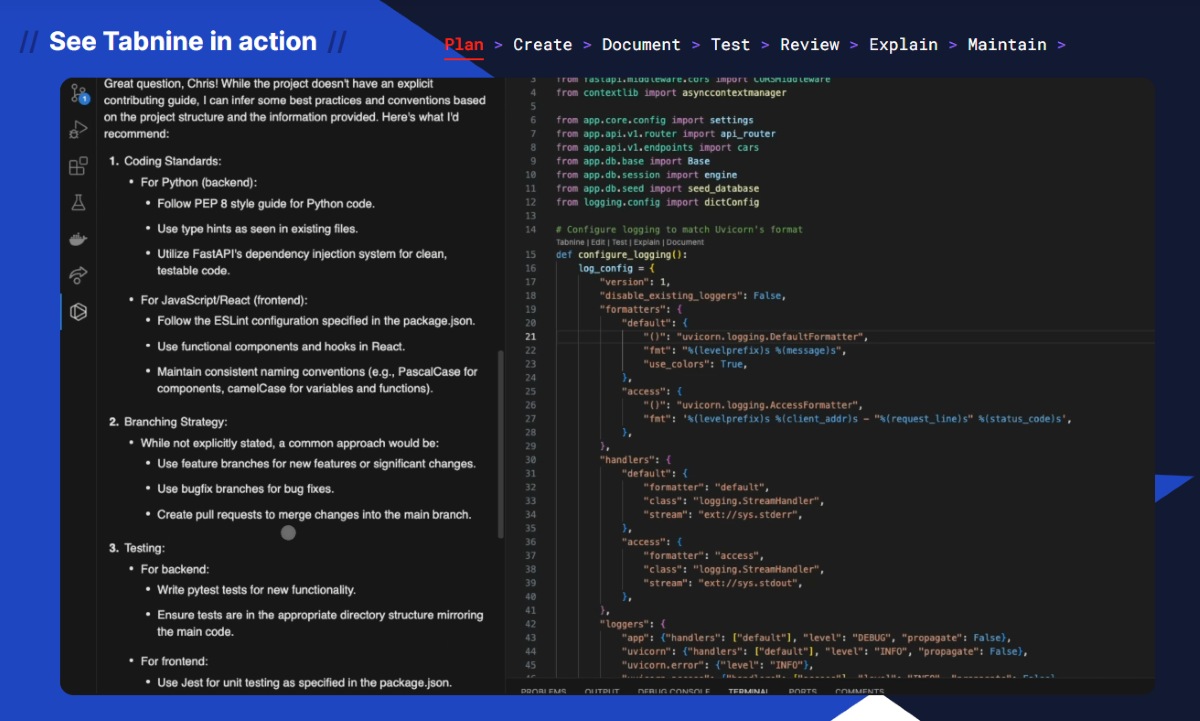Open the Extensions view icon
The width and height of the screenshot is (1200, 721).
(x=78, y=166)
